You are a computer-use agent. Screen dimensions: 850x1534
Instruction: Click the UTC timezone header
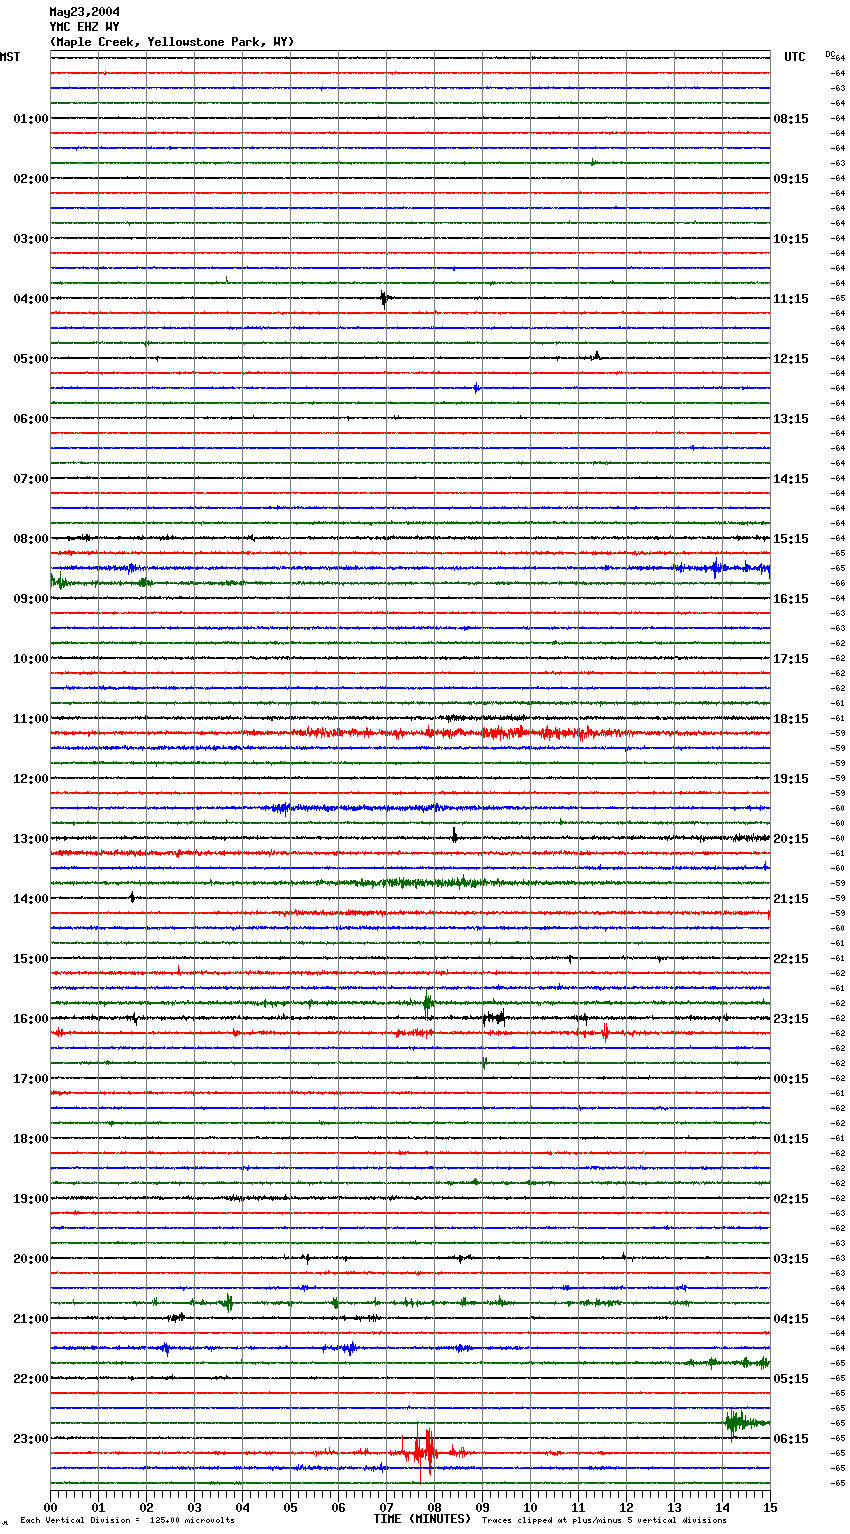(x=794, y=57)
